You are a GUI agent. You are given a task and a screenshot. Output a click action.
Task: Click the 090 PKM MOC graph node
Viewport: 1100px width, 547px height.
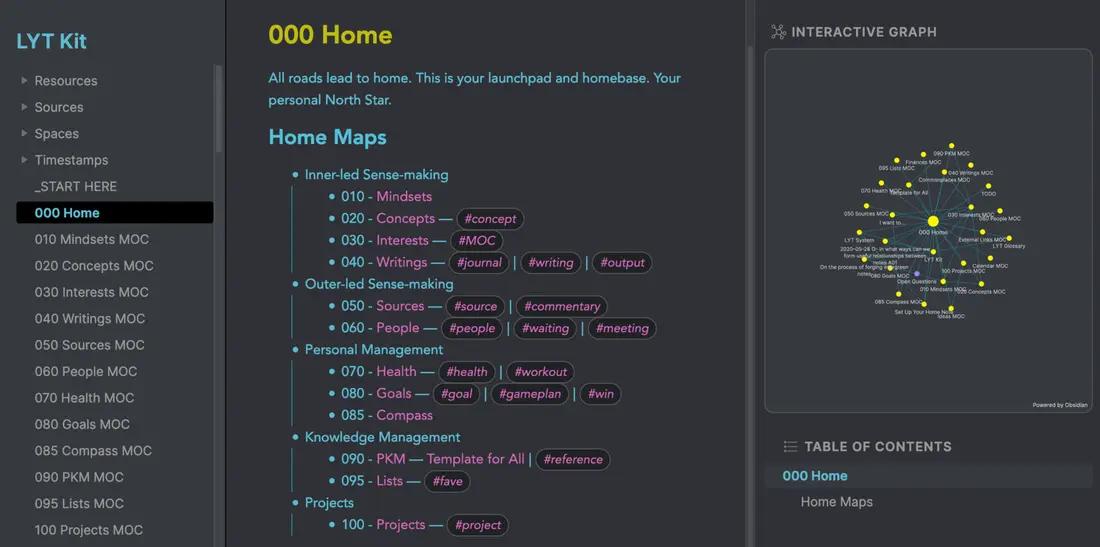[x=952, y=146]
